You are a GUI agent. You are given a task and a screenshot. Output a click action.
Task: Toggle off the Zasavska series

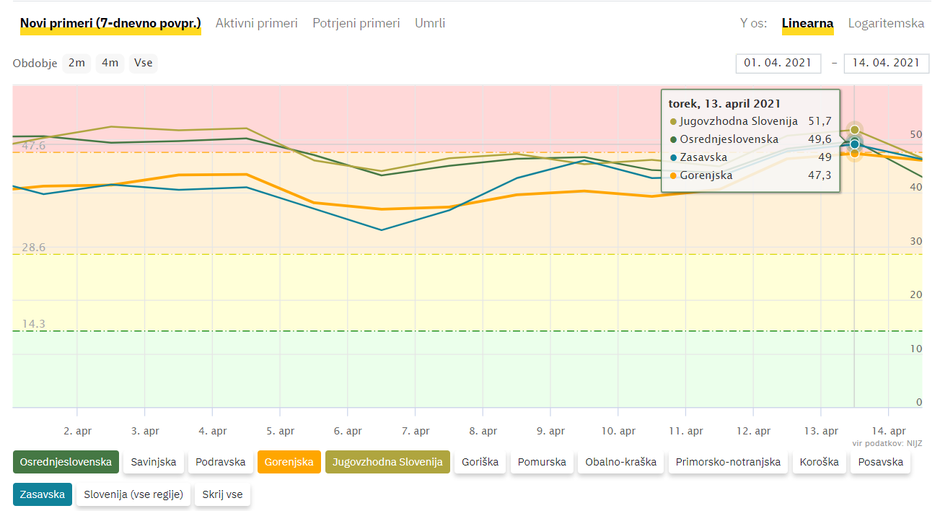tap(42, 494)
